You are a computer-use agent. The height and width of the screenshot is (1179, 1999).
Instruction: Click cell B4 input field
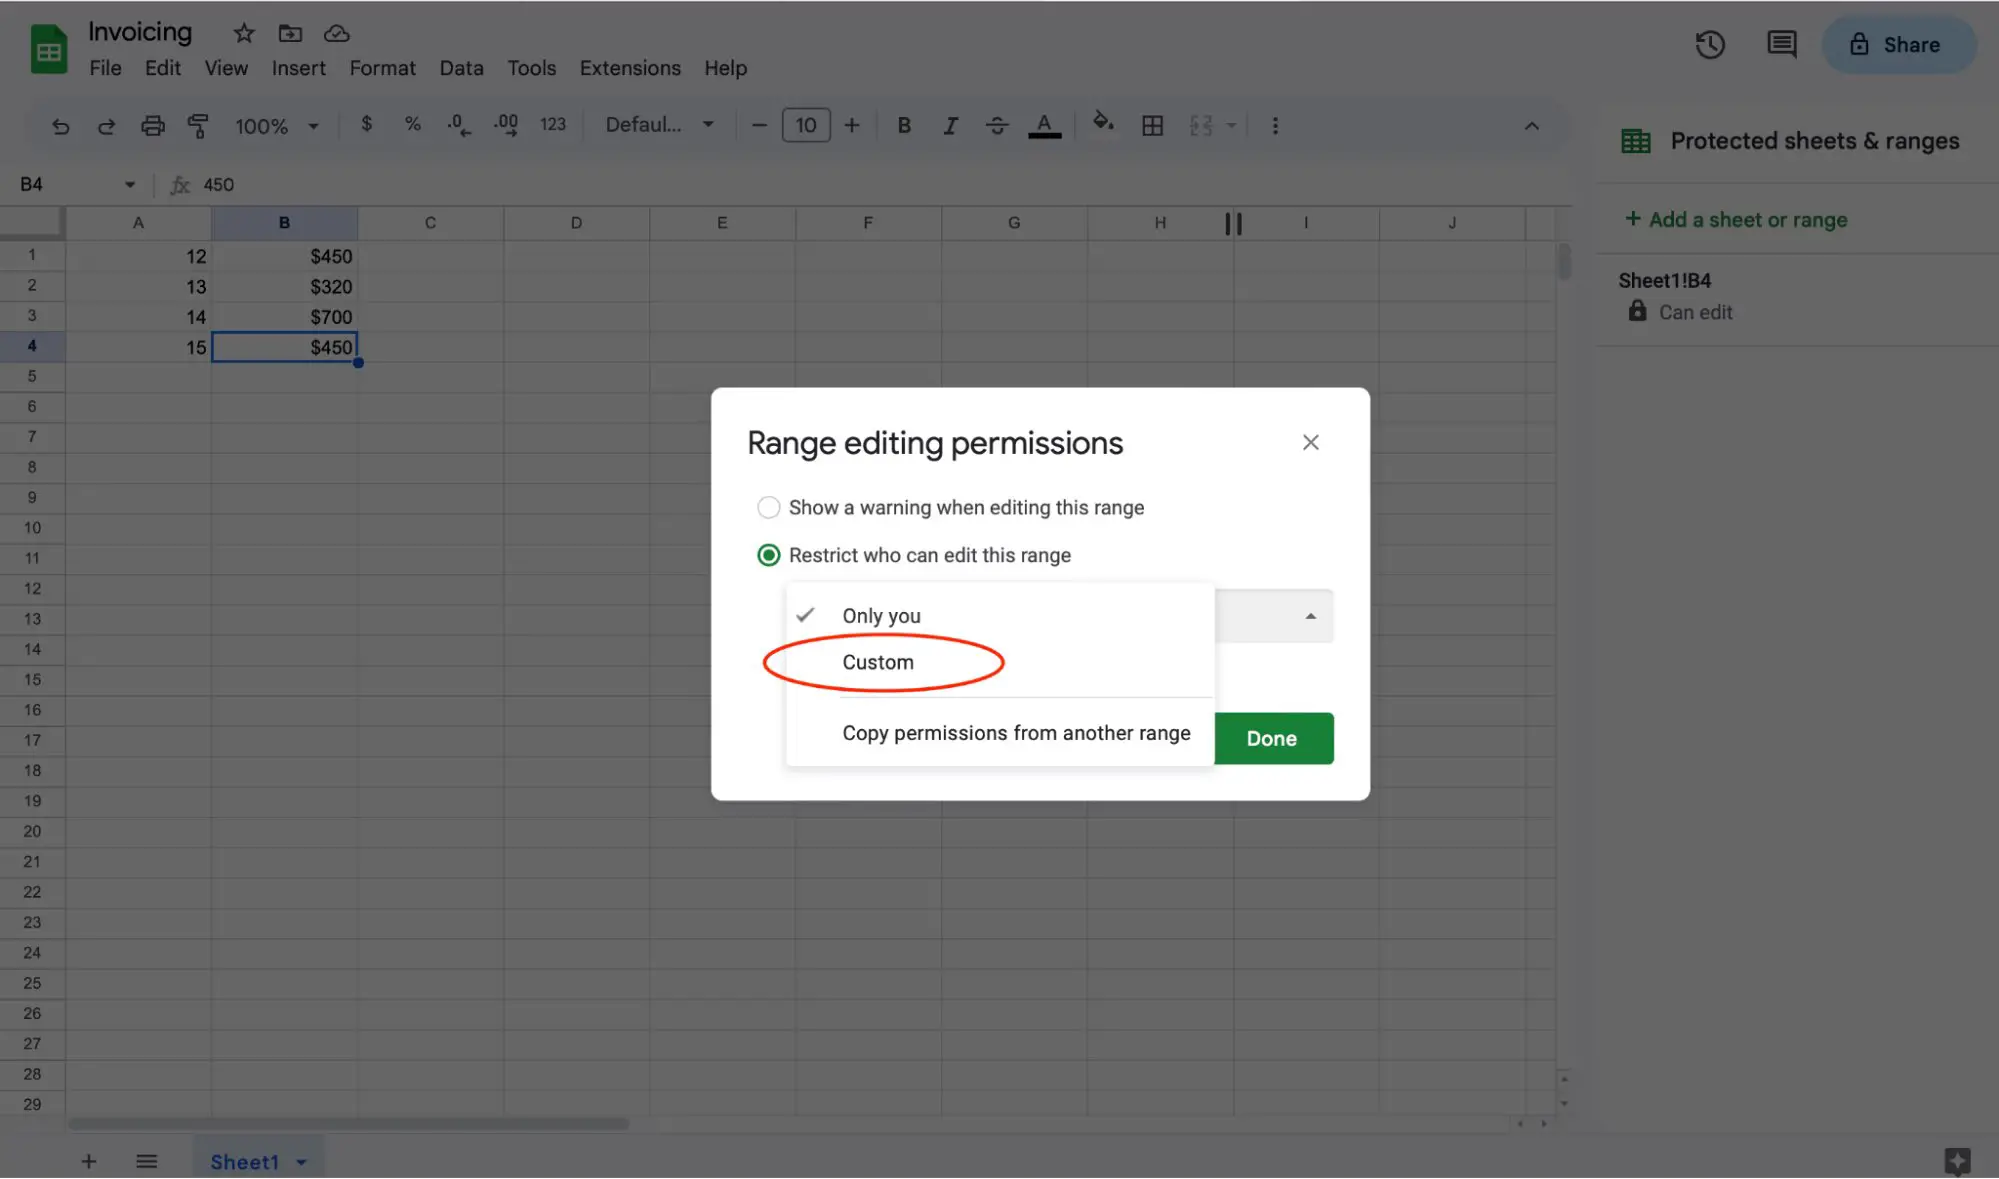[282, 347]
